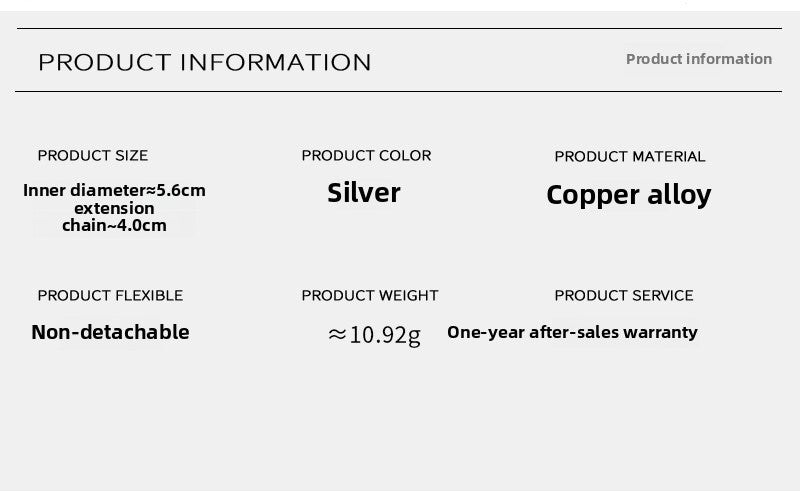Click the PRODUCT SERVICE label
The width and height of the screenshot is (800, 504).
click(624, 295)
